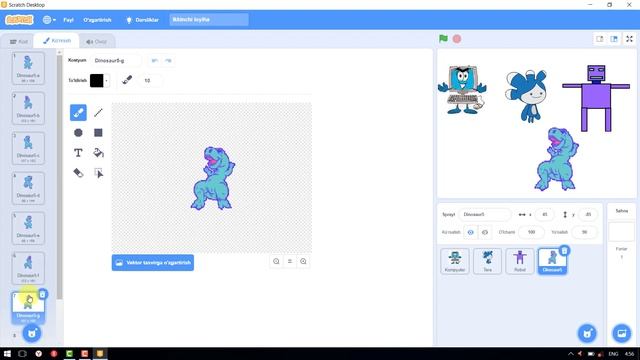Click the brush size value field
The width and height of the screenshot is (640, 360).
click(x=150, y=80)
